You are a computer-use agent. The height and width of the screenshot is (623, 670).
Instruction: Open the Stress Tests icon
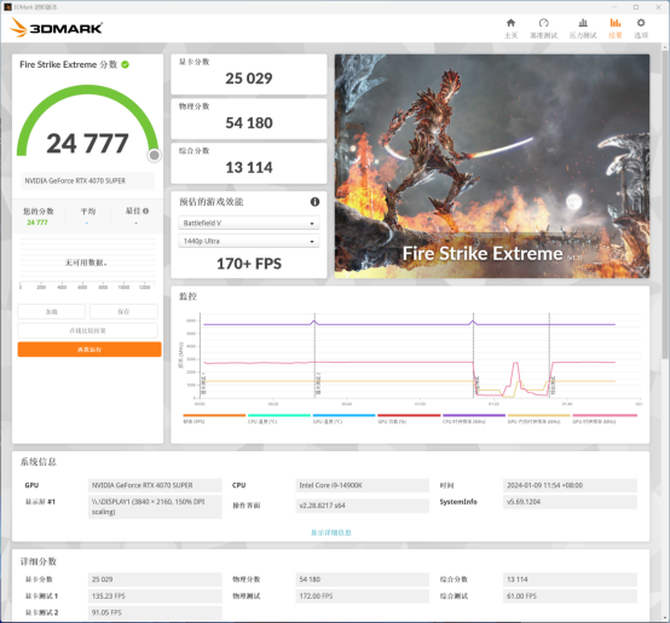pyautogui.click(x=583, y=23)
